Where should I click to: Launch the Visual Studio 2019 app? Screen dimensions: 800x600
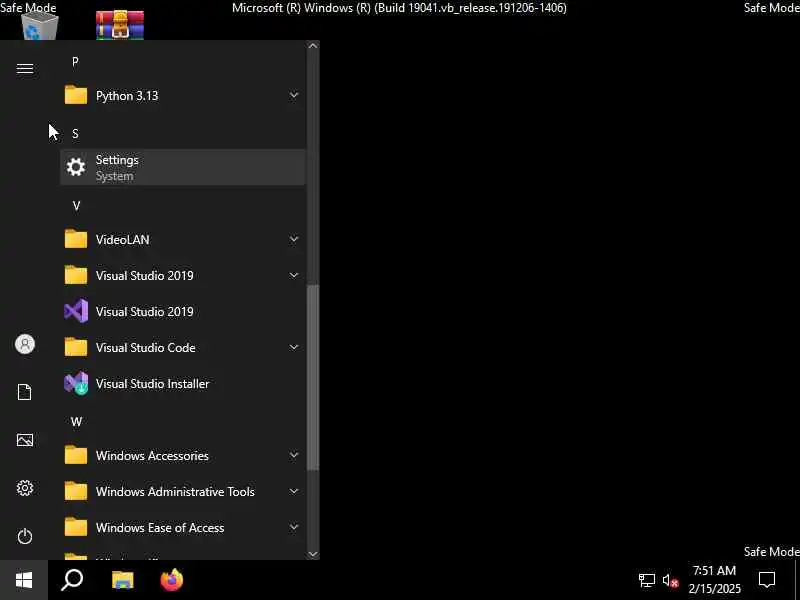click(x=183, y=311)
